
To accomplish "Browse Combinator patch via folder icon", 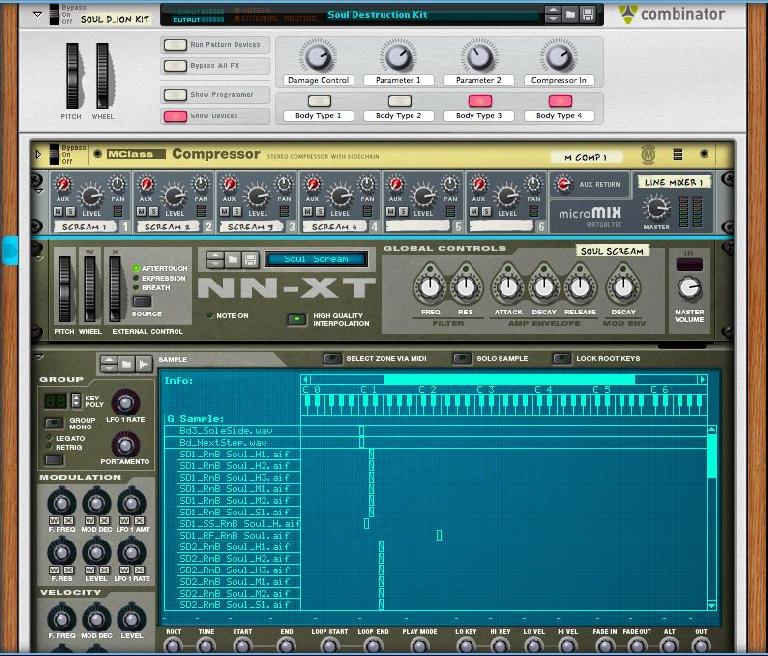I will (571, 15).
